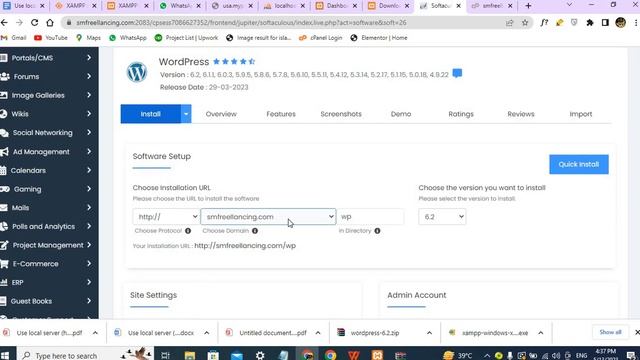Click the Image Galleries sidebar icon
640x360 pixels.
pos(4,95)
